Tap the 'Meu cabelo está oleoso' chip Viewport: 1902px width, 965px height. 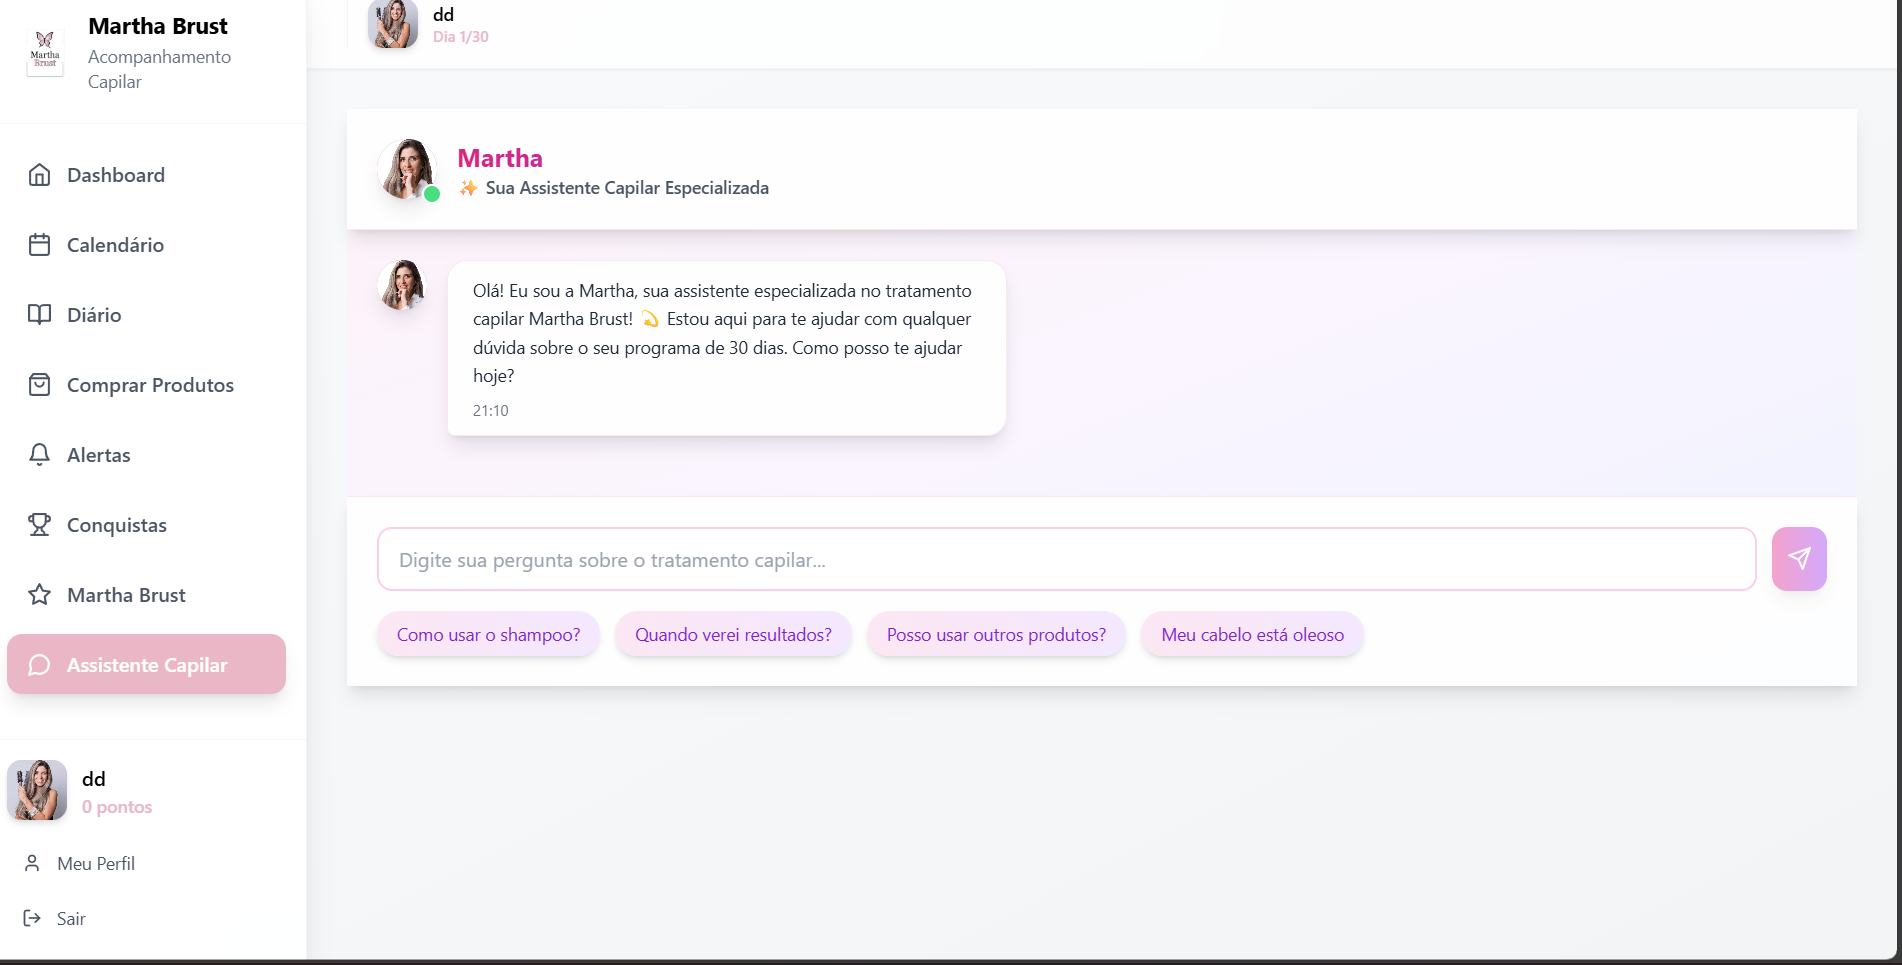point(1252,635)
